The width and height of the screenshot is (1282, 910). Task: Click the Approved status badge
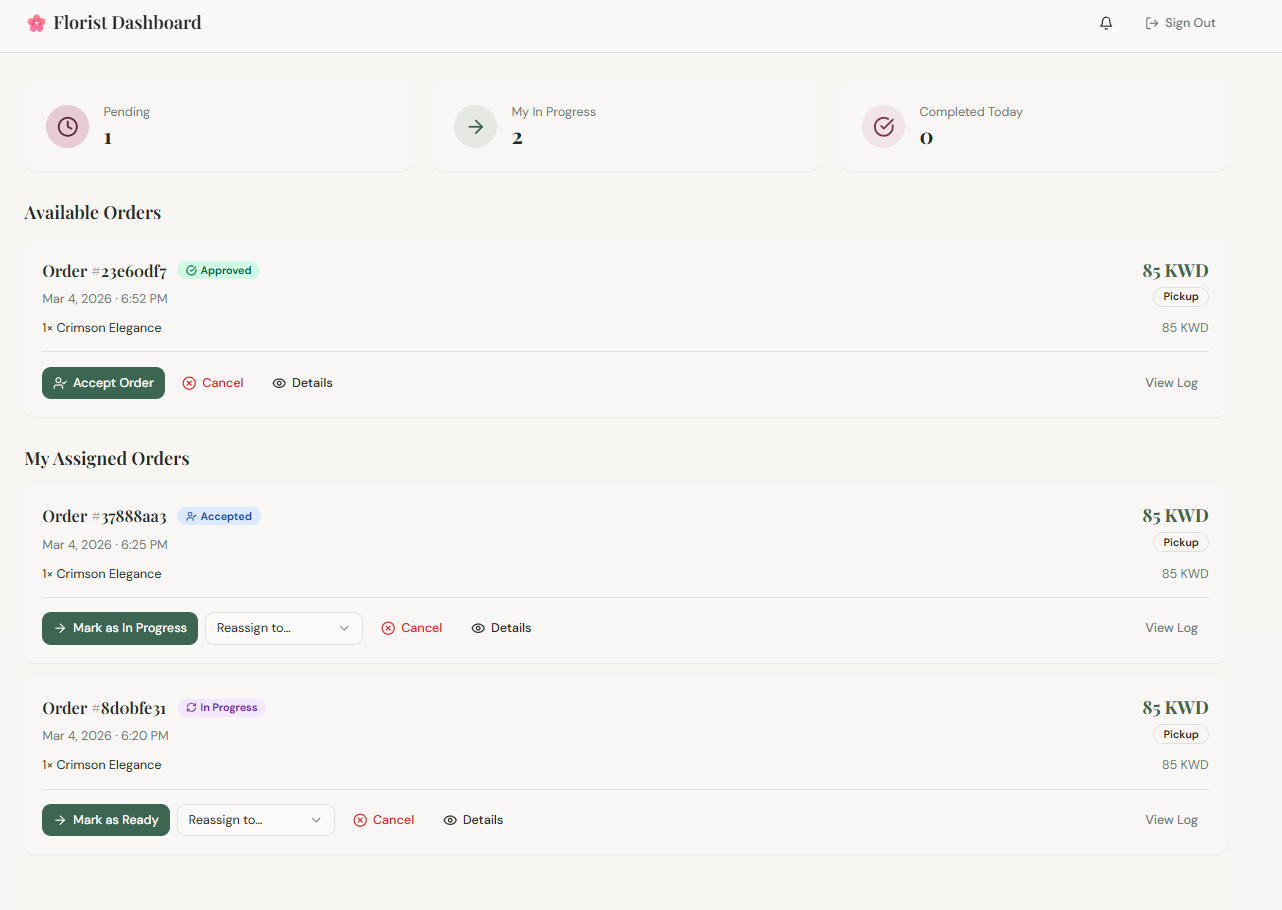[x=218, y=270]
